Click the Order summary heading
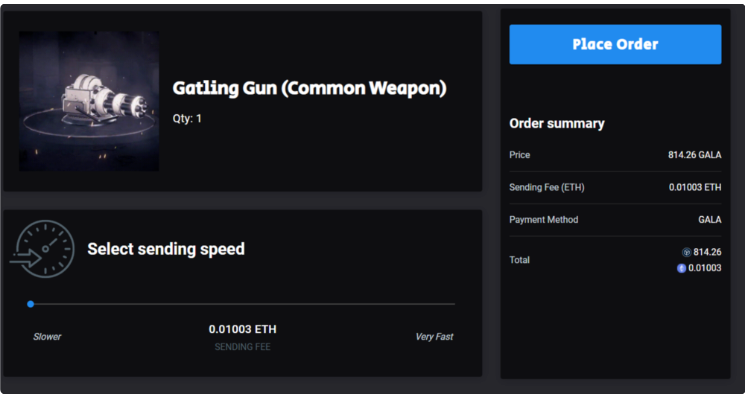745x397 pixels. (x=557, y=123)
